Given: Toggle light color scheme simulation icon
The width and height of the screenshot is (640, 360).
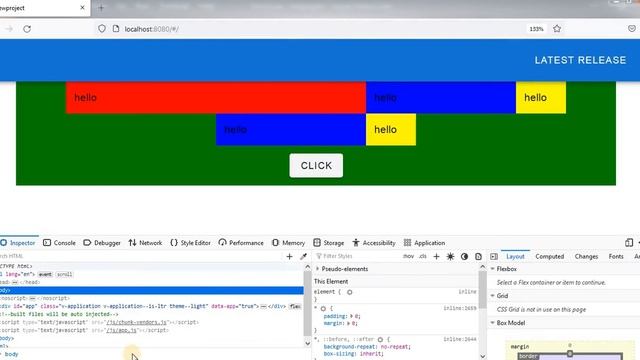Looking at the screenshot, I should tap(450, 256).
